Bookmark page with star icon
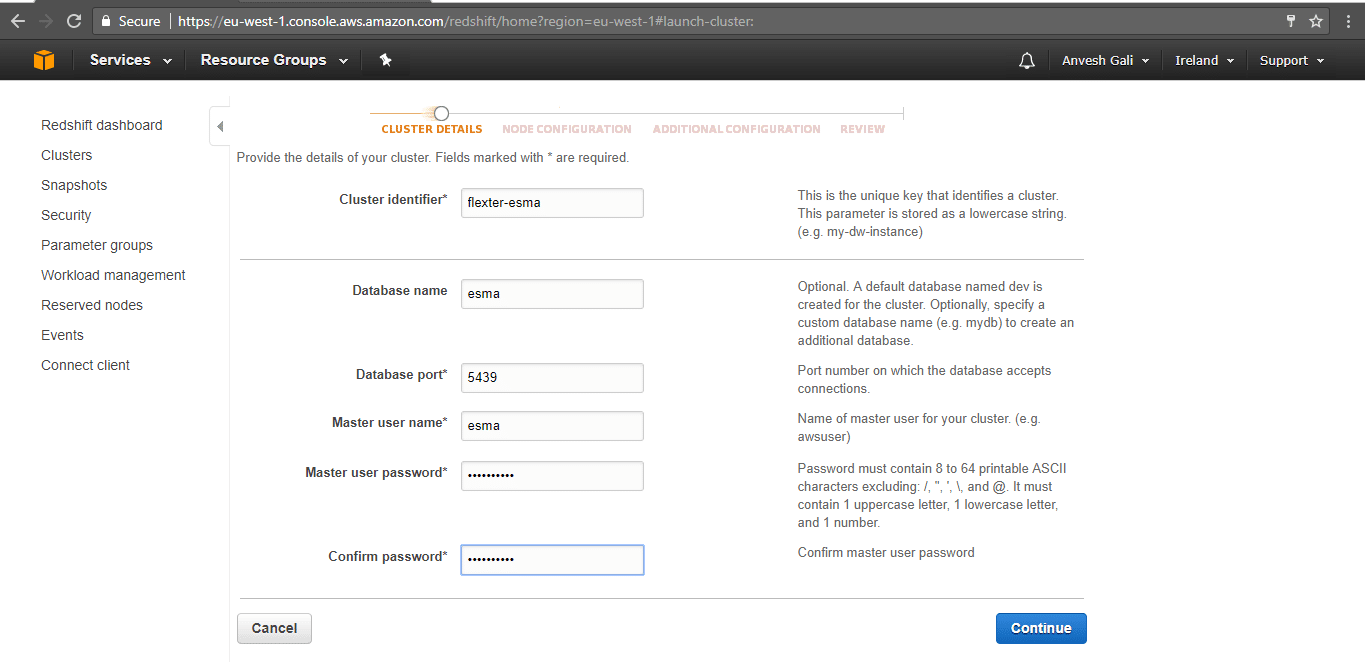Screen dimensions: 1365x662 [x=1316, y=21]
